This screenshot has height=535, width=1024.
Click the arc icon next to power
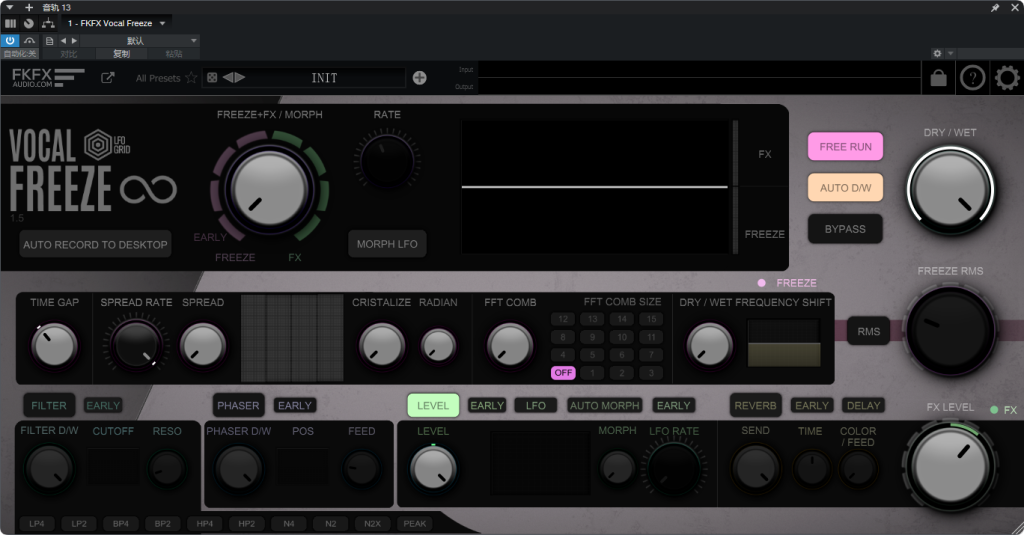click(x=29, y=41)
